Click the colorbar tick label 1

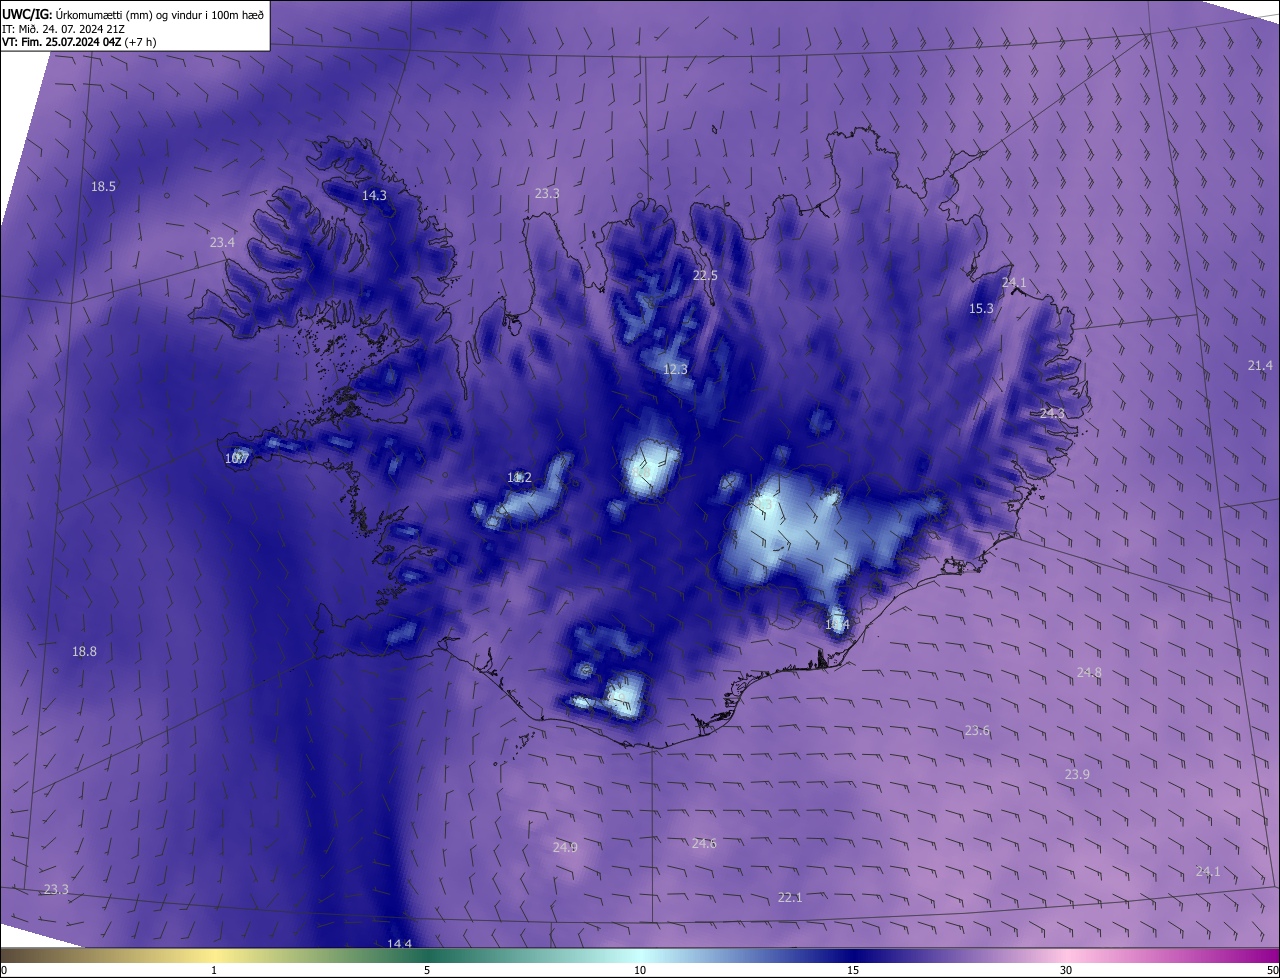pos(214,970)
